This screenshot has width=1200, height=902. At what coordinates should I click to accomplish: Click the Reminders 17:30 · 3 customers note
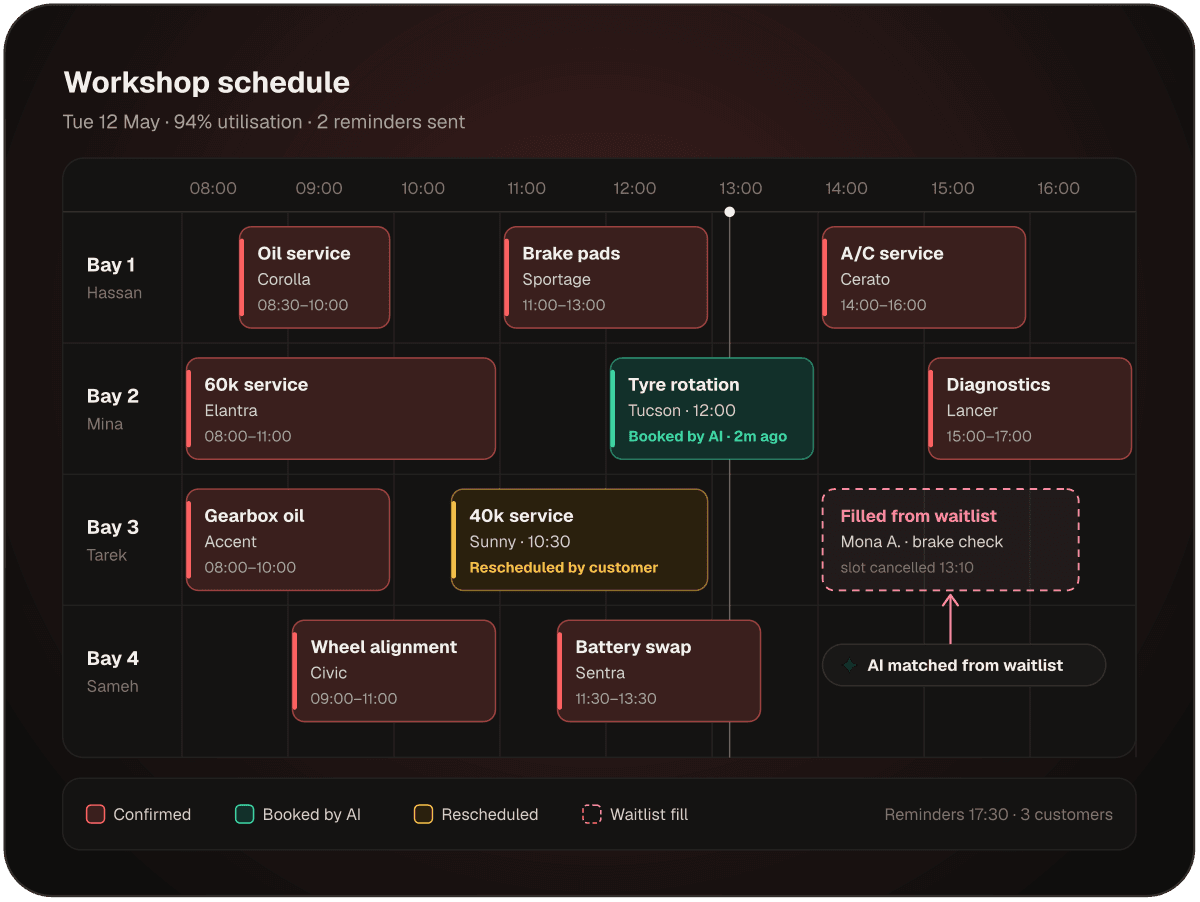pos(998,814)
